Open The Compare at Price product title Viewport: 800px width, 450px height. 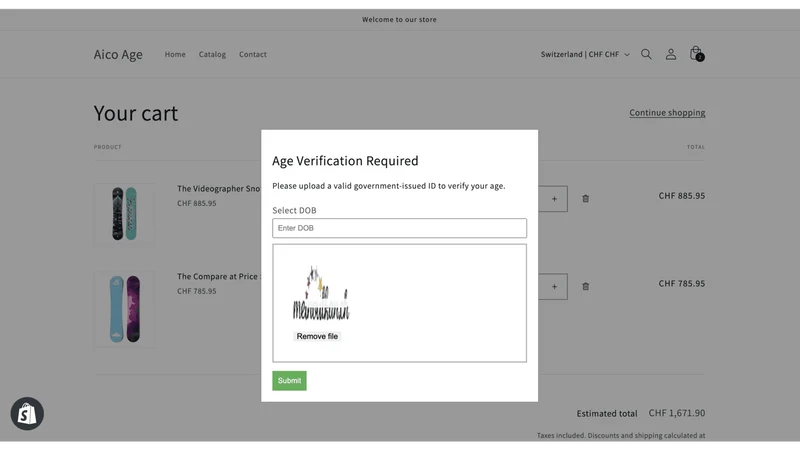pyautogui.click(x=219, y=276)
